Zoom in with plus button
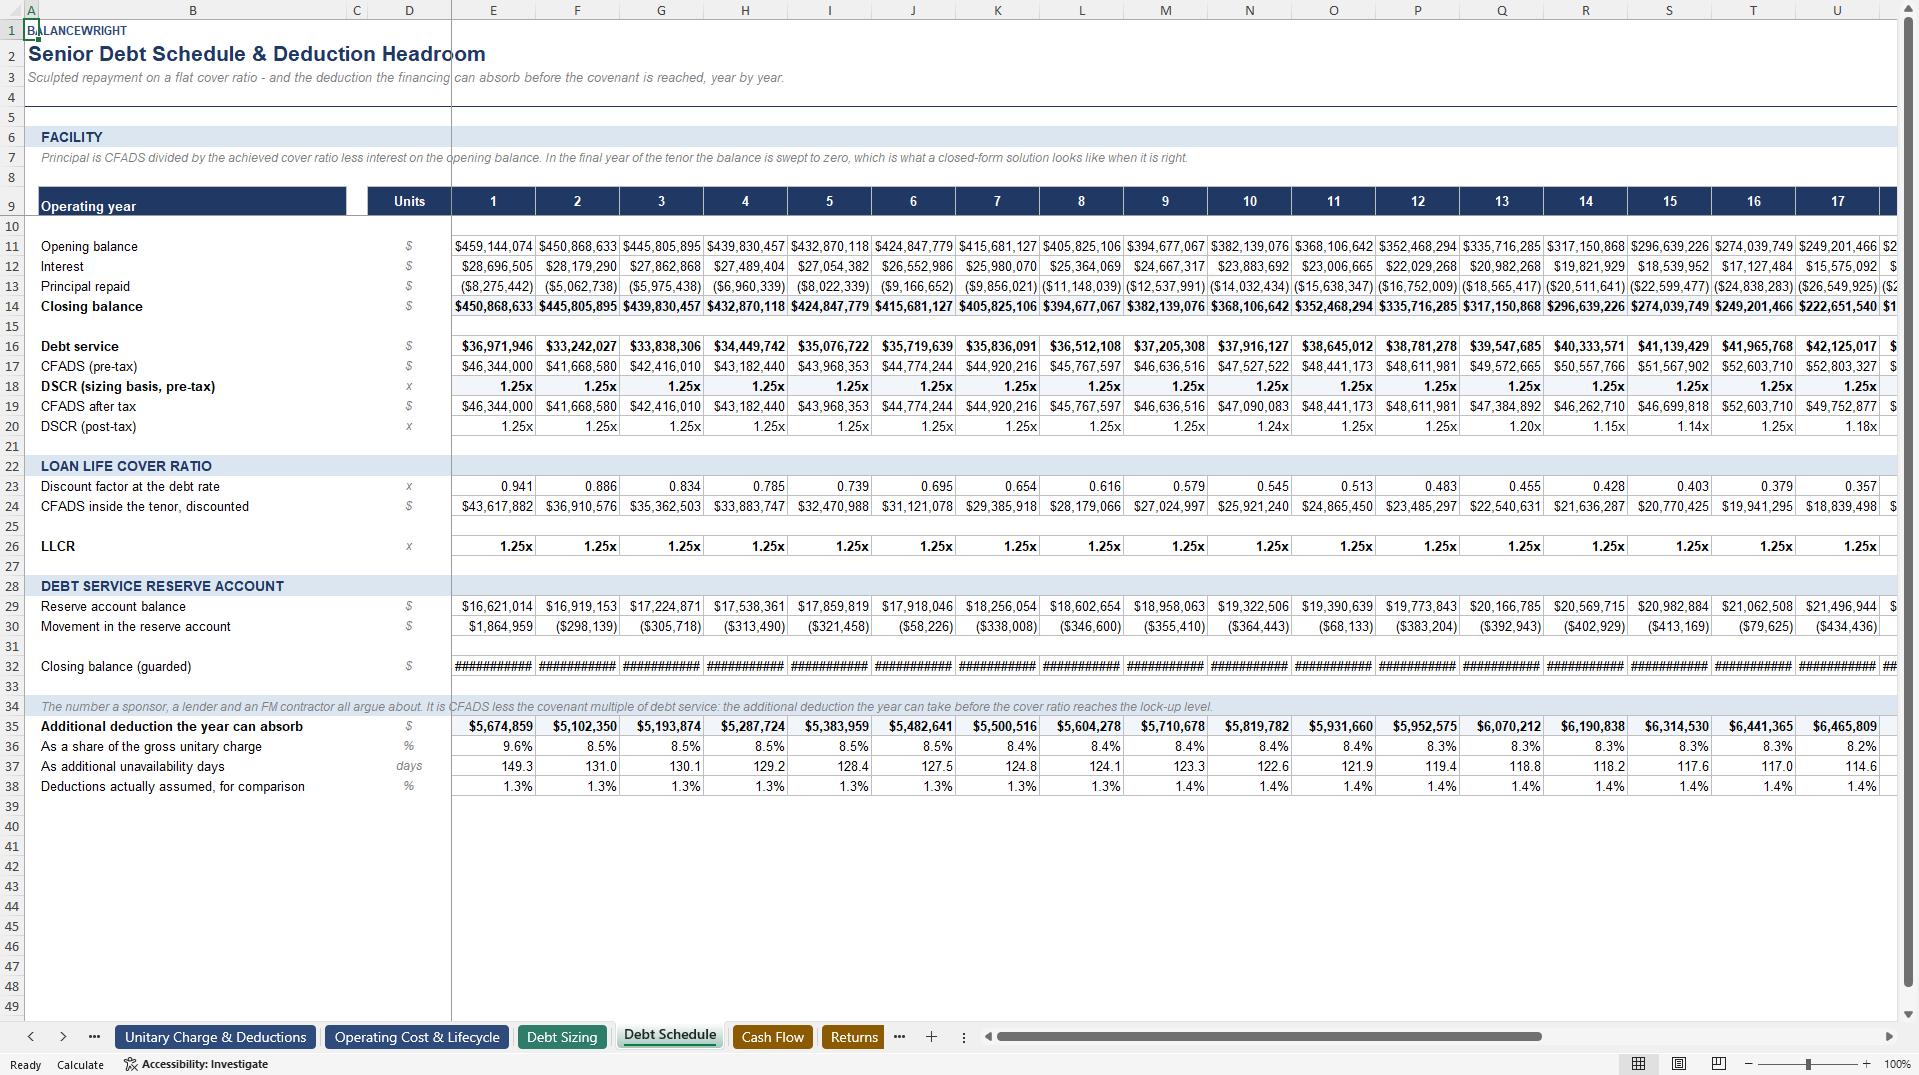 [1866, 1064]
